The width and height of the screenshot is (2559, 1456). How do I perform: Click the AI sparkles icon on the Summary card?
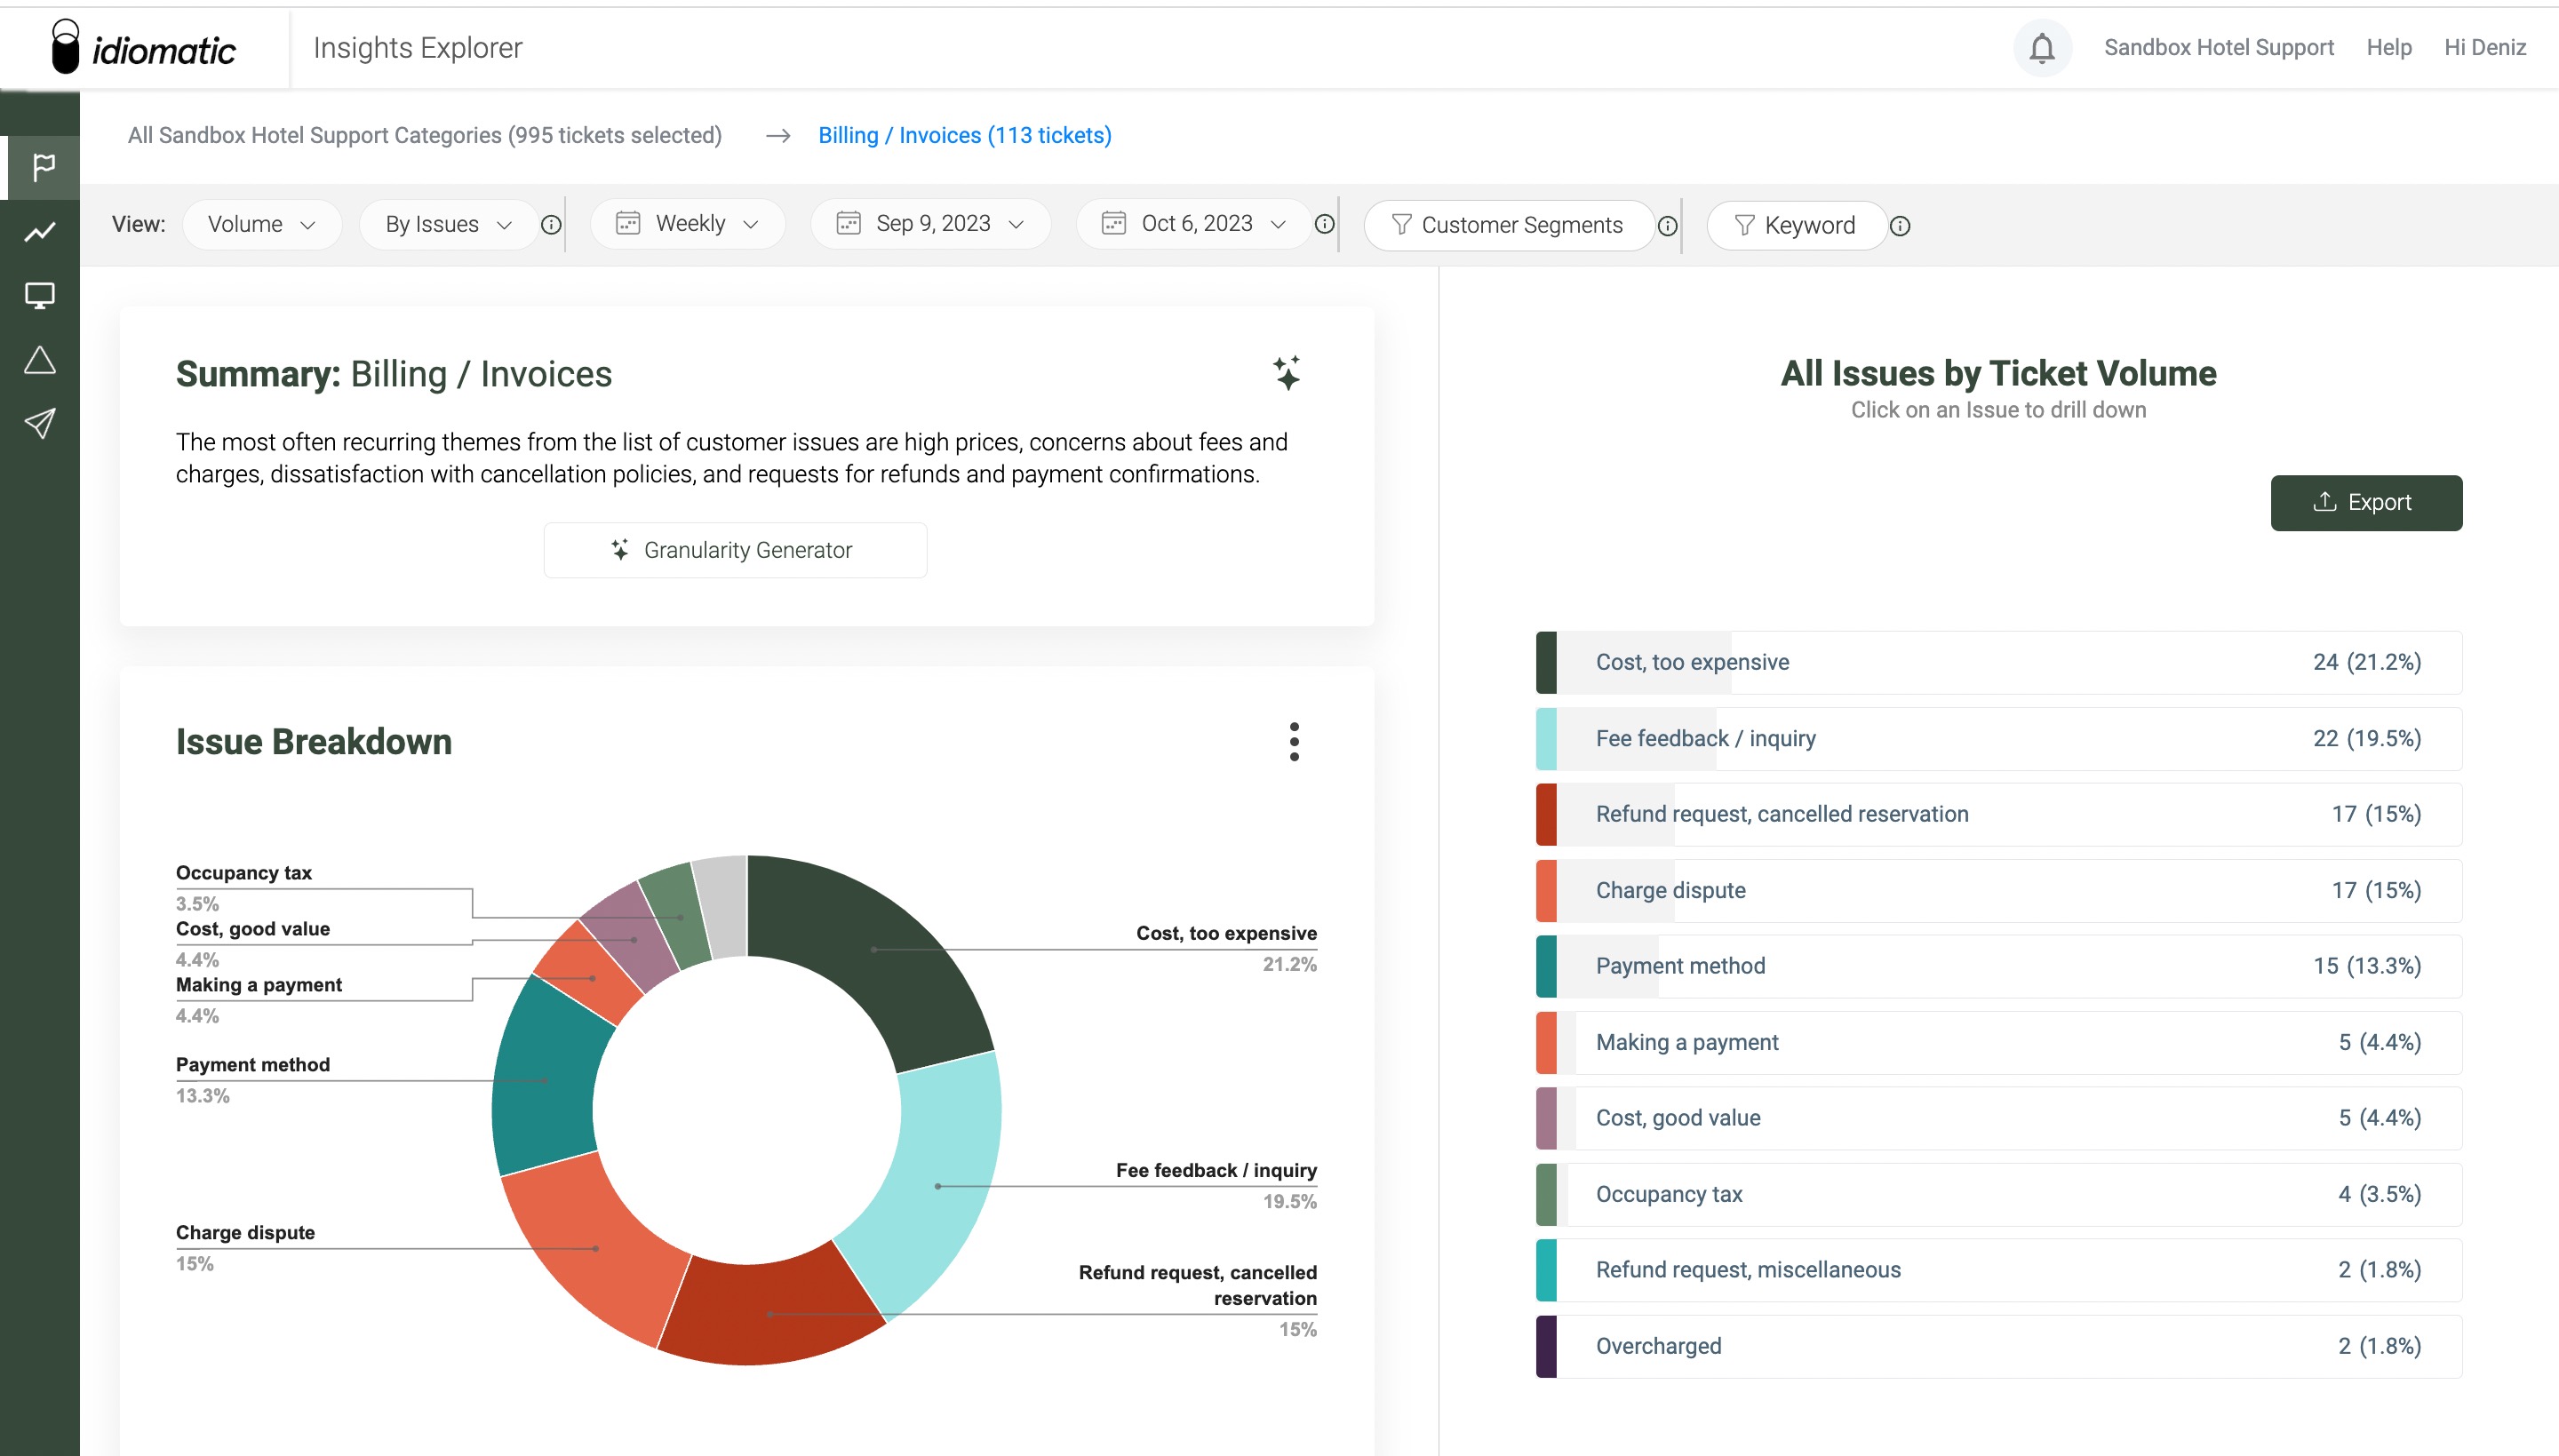(1288, 373)
